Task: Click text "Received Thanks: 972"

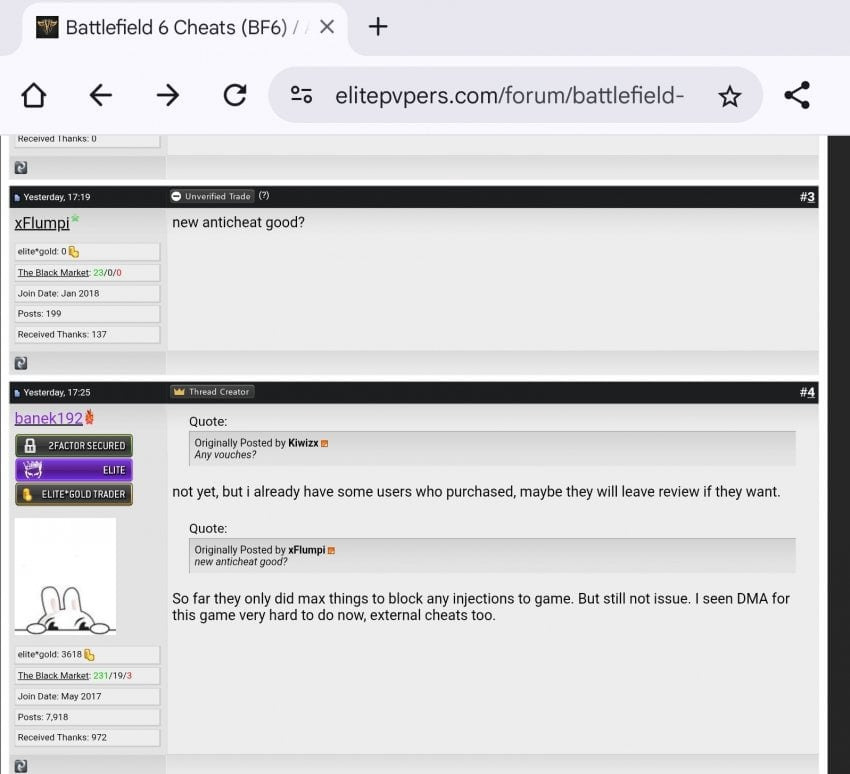Action: (62, 737)
